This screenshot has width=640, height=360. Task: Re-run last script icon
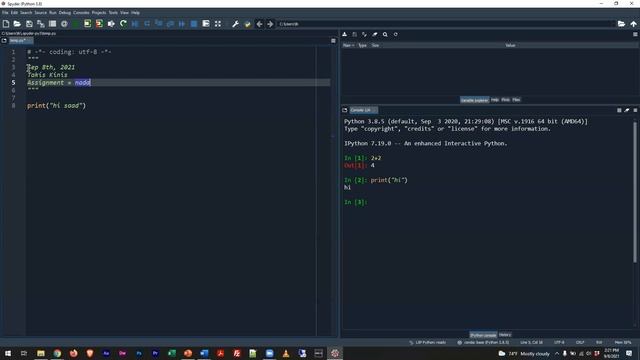[x=123, y=24]
